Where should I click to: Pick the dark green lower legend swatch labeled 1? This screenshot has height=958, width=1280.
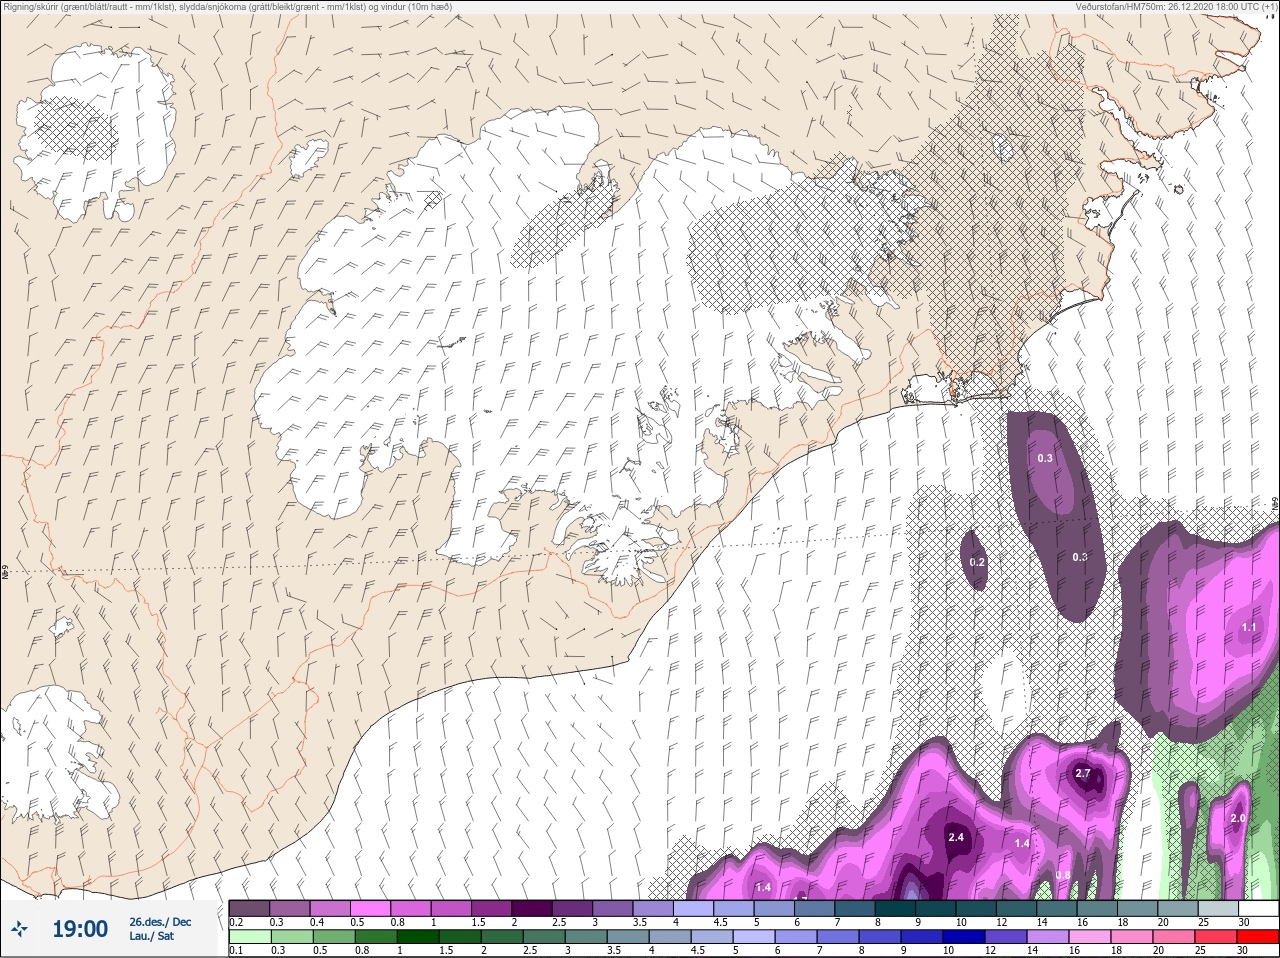417,937
